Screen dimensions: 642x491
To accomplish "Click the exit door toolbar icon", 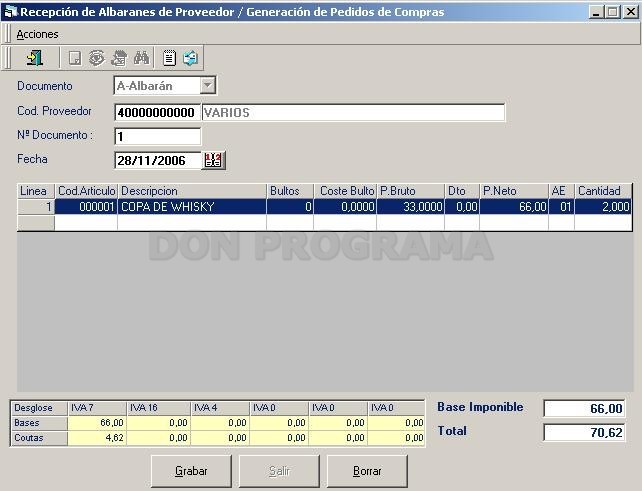I will (34, 58).
